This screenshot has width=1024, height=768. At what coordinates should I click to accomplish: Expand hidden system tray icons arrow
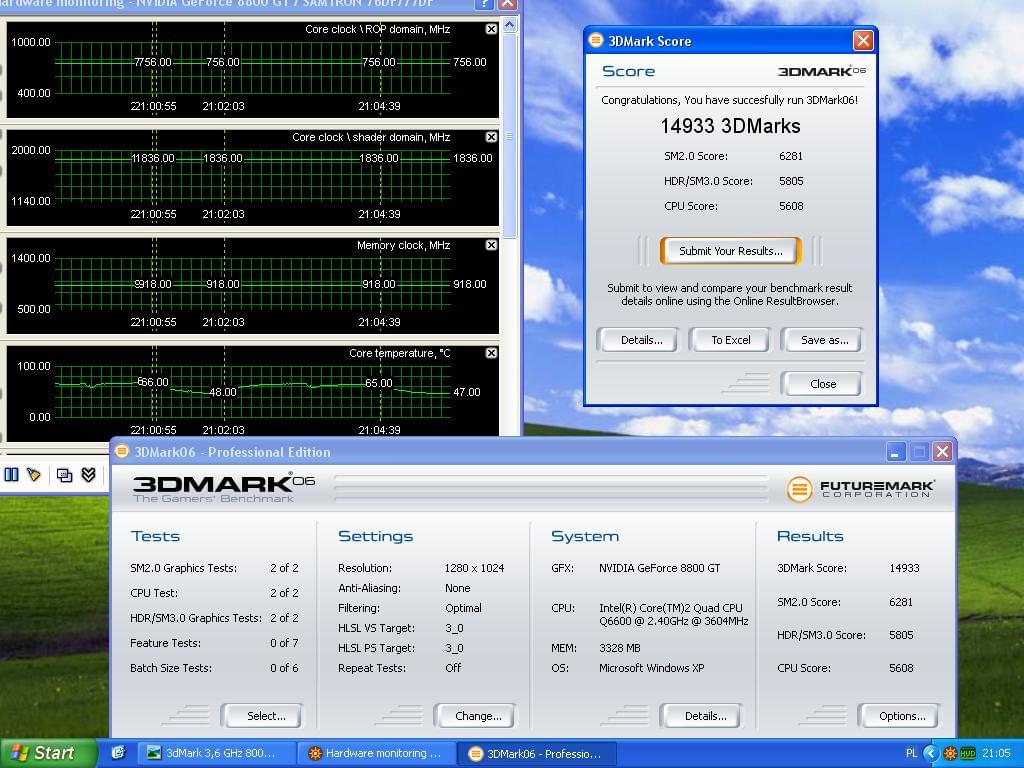(x=930, y=753)
